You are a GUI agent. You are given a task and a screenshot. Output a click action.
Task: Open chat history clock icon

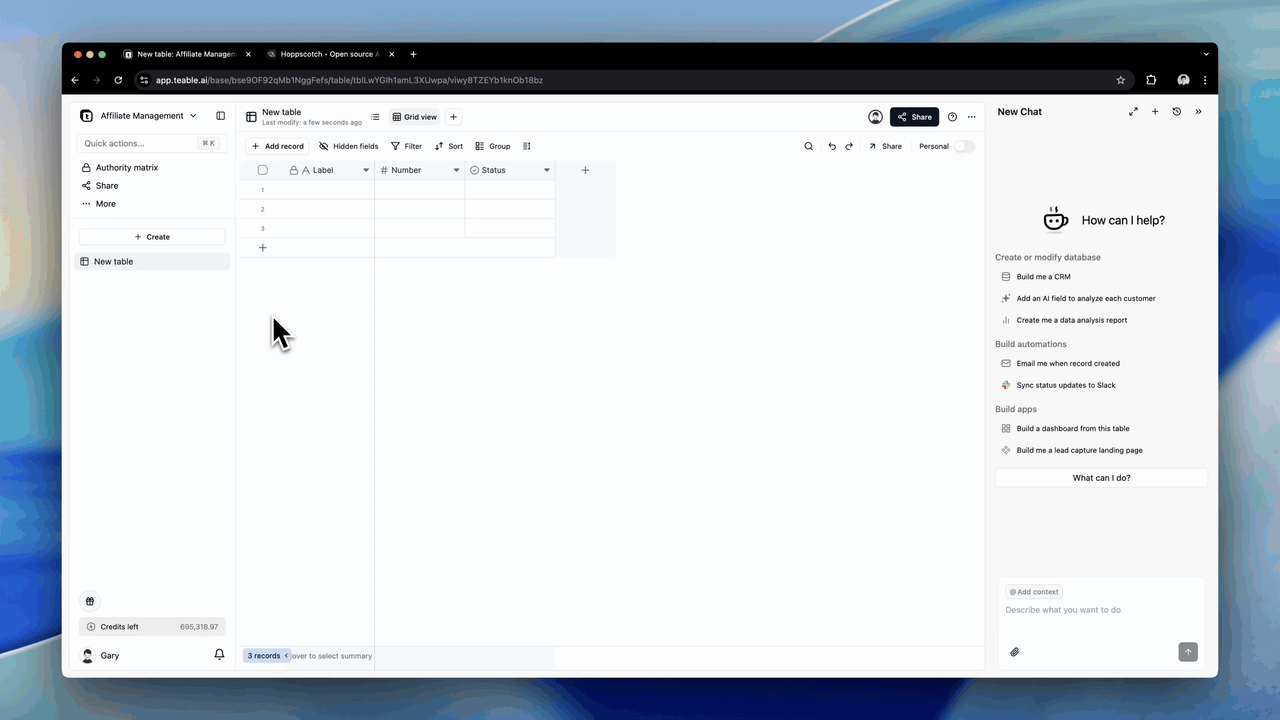point(1177,112)
